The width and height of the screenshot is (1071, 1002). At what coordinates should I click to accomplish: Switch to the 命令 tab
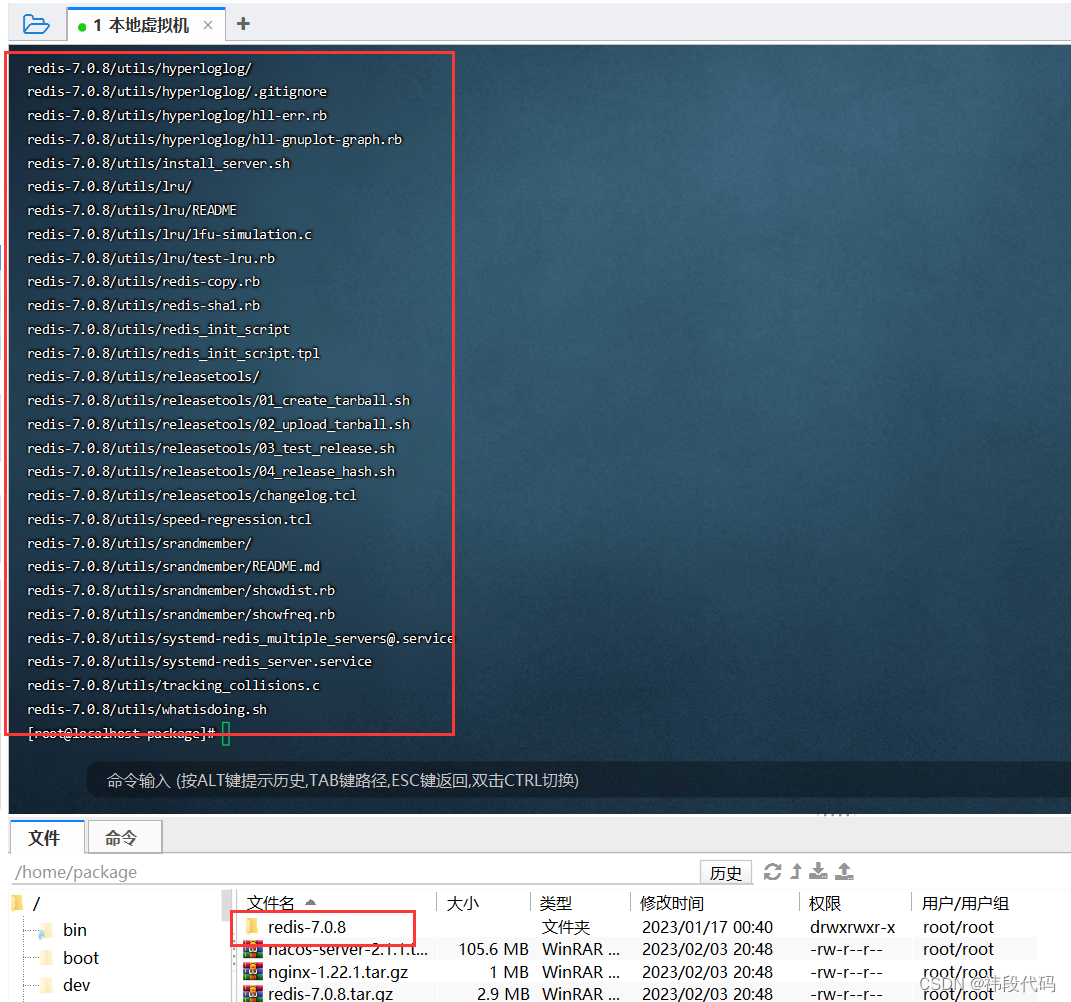point(122,837)
